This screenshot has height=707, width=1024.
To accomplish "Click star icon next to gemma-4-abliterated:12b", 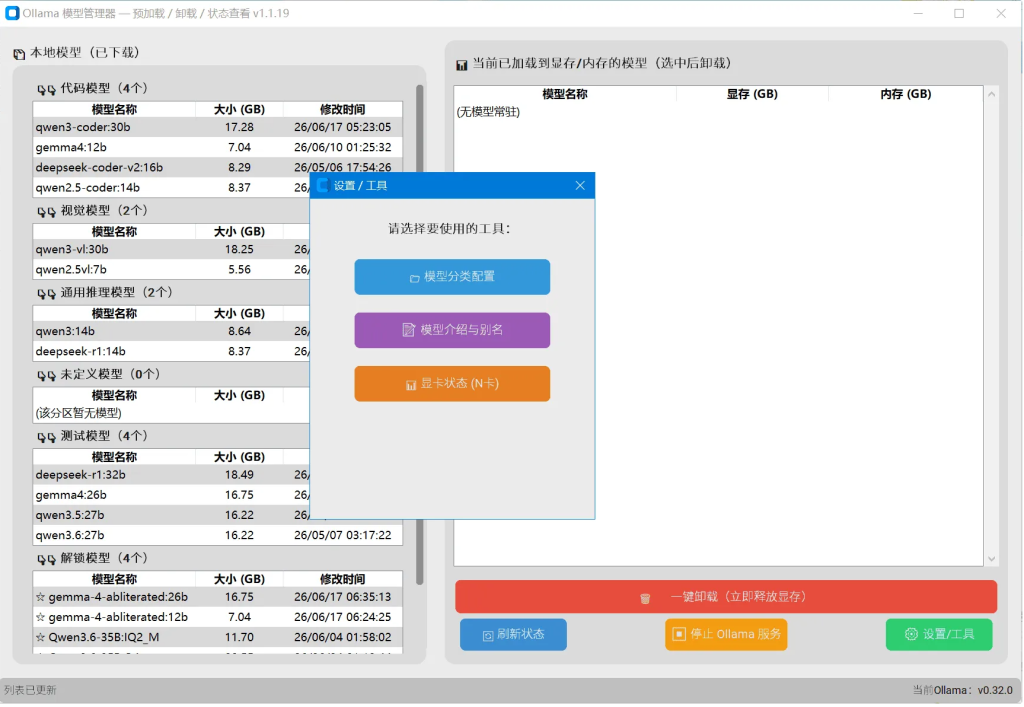I will click(40, 617).
